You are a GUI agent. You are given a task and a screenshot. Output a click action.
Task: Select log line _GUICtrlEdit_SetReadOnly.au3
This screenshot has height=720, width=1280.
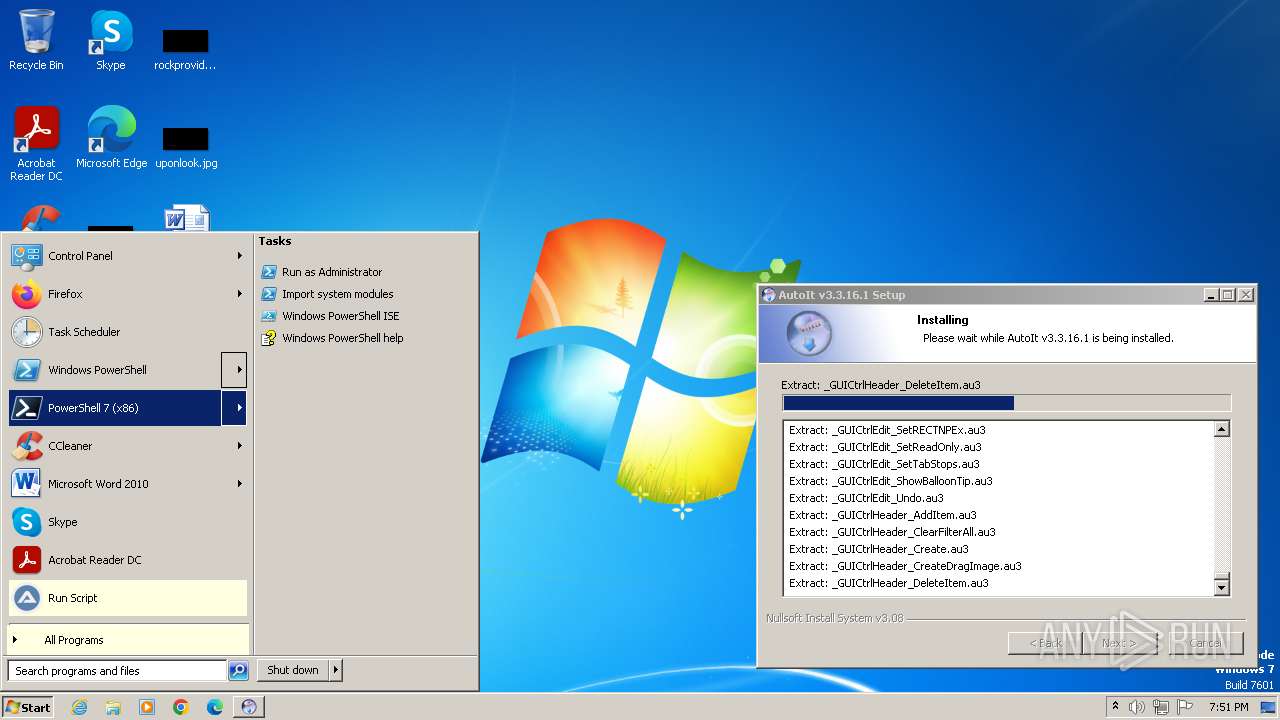pos(885,447)
